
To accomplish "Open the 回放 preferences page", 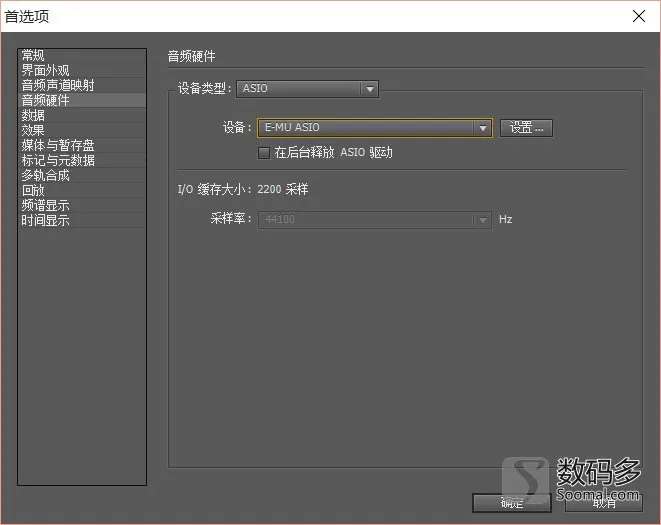I will click(82, 190).
